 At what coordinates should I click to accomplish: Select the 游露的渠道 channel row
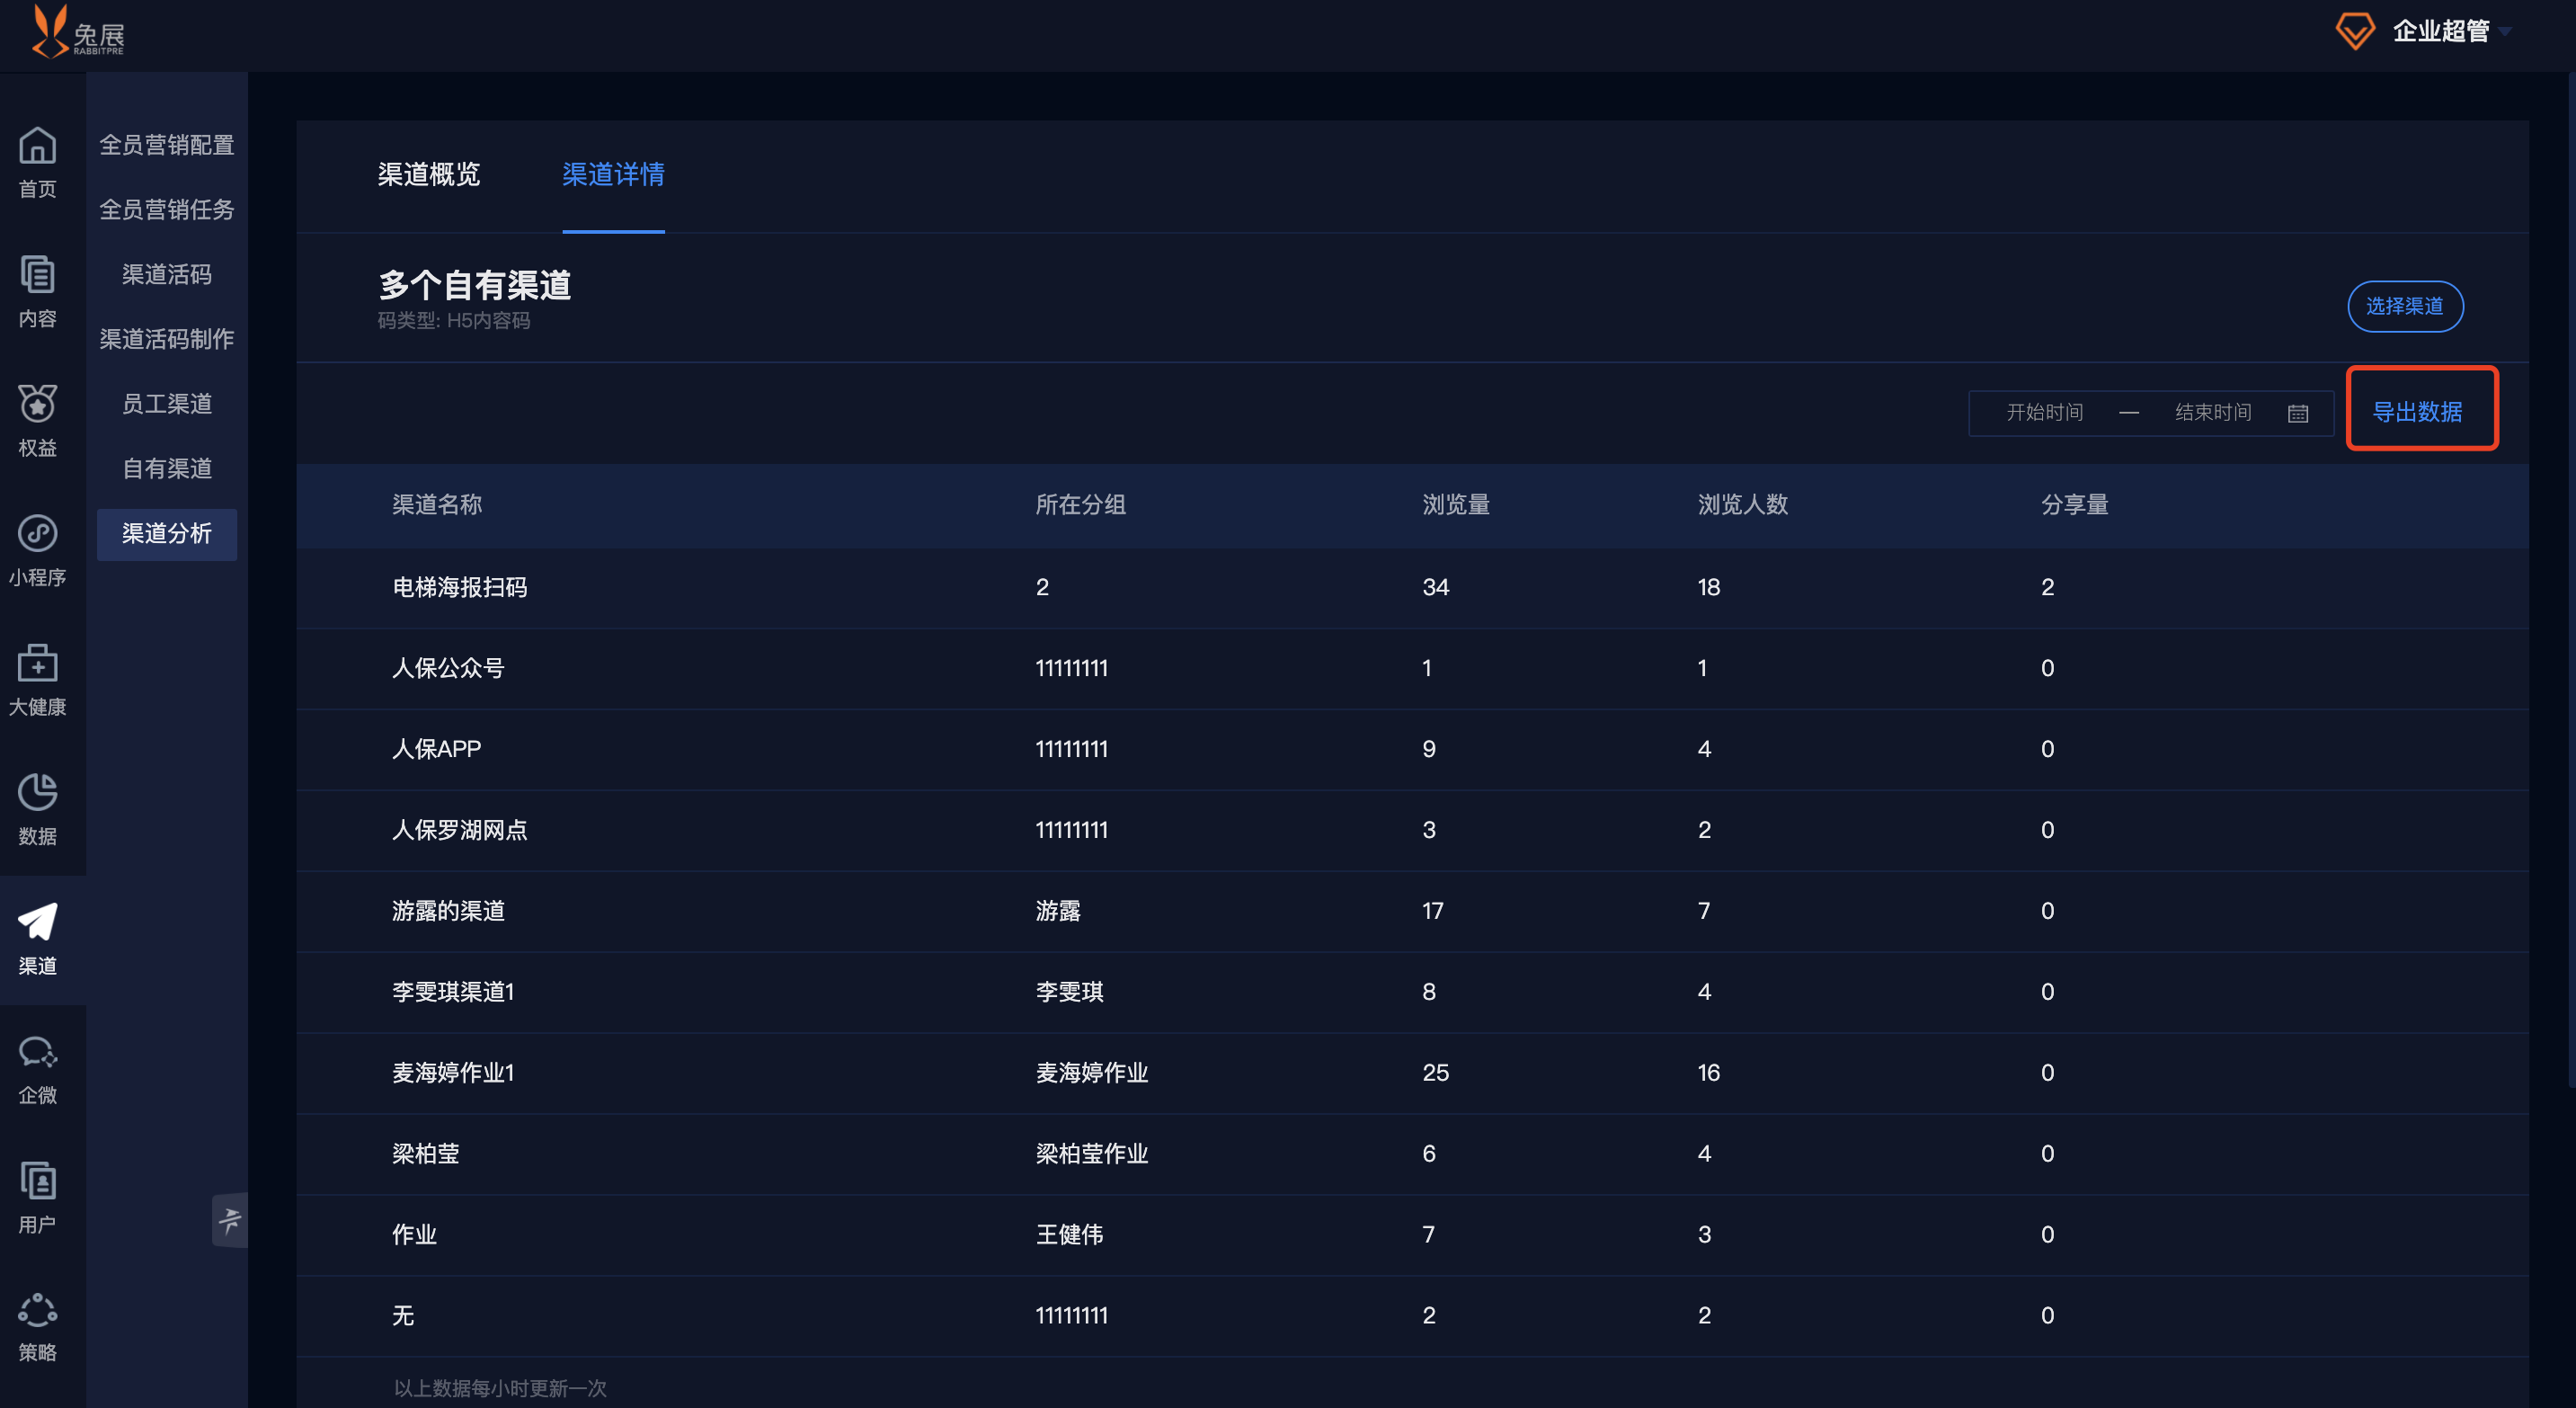(x=1412, y=912)
